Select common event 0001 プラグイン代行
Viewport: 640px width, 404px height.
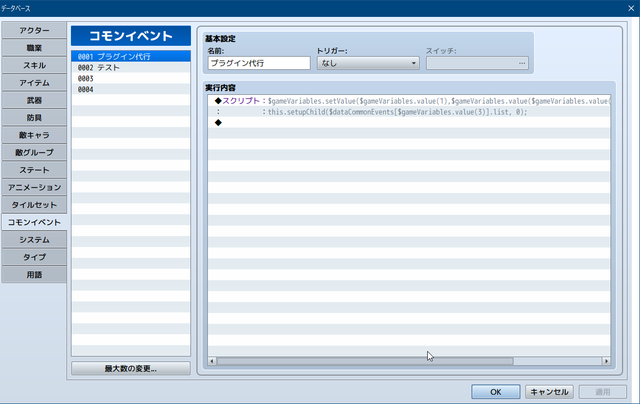[131, 56]
